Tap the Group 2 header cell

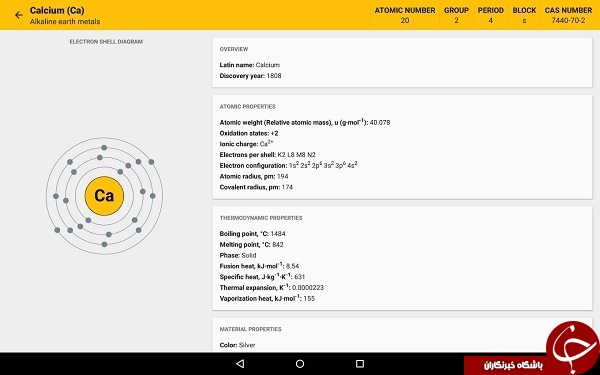(x=456, y=15)
